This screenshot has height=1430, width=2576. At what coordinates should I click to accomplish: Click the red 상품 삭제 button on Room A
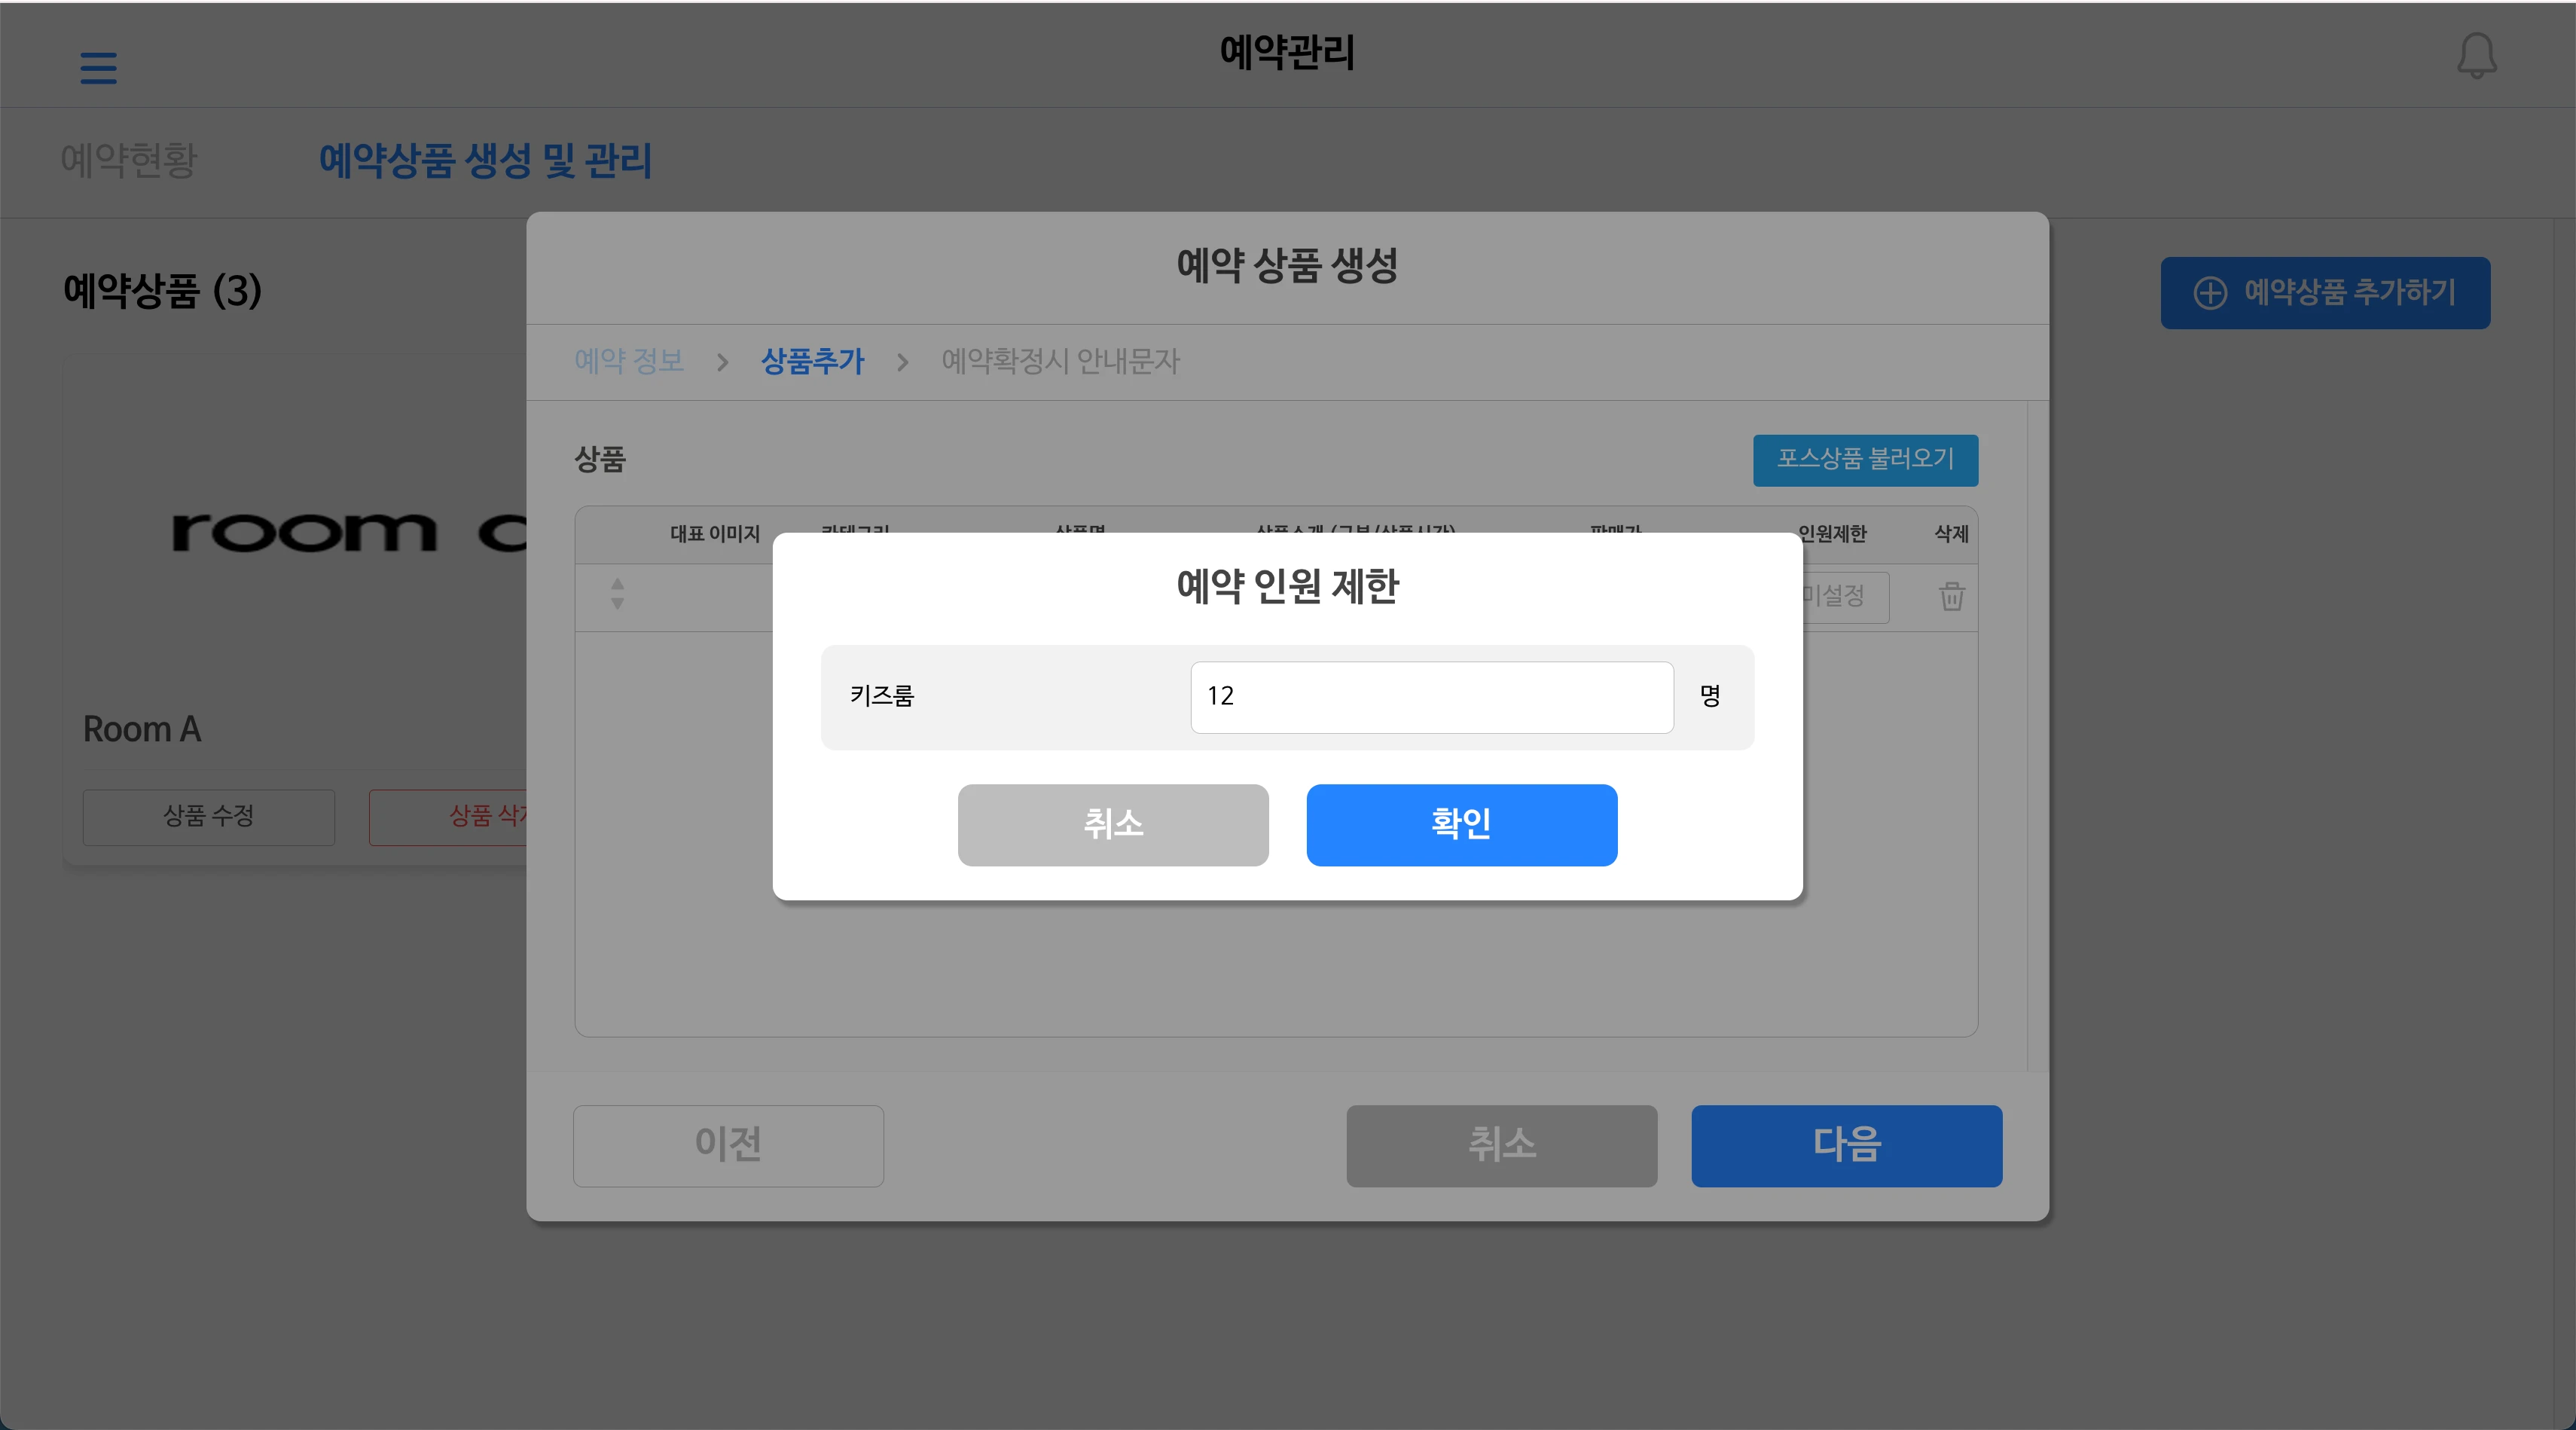(448, 817)
